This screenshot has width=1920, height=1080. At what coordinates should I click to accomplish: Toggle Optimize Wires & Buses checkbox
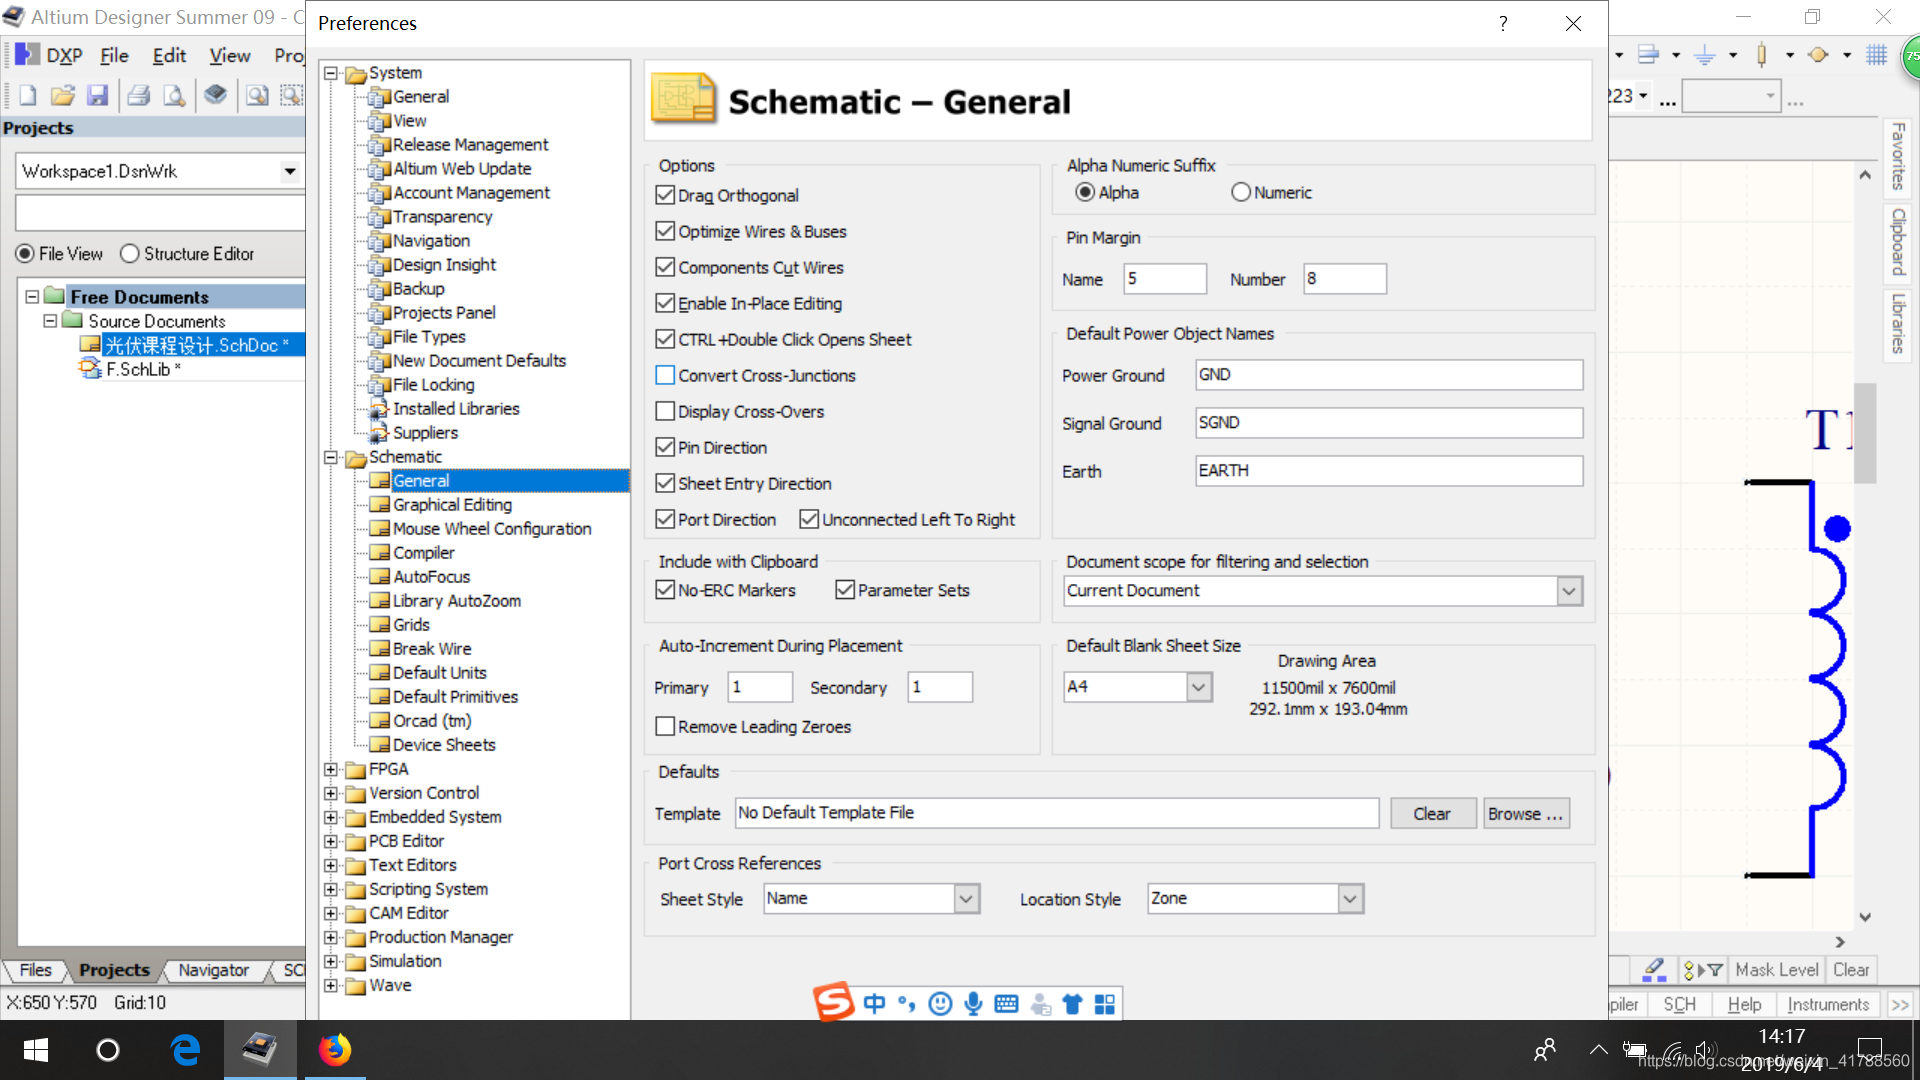(x=665, y=231)
